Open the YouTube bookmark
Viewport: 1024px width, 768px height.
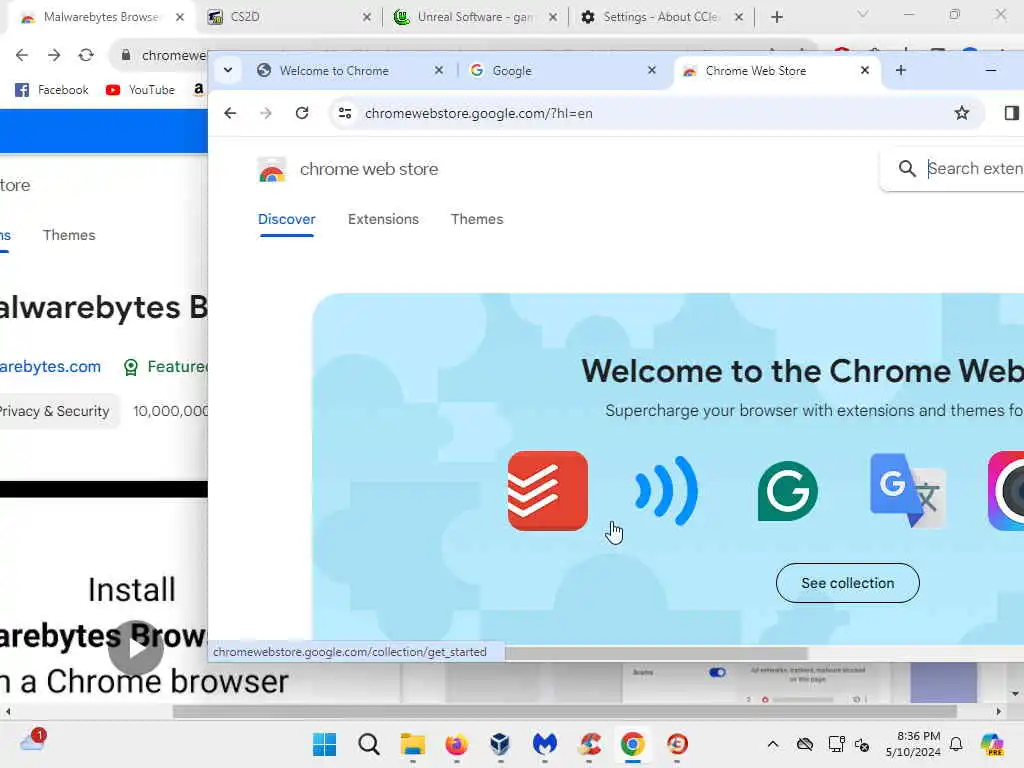click(x=140, y=89)
